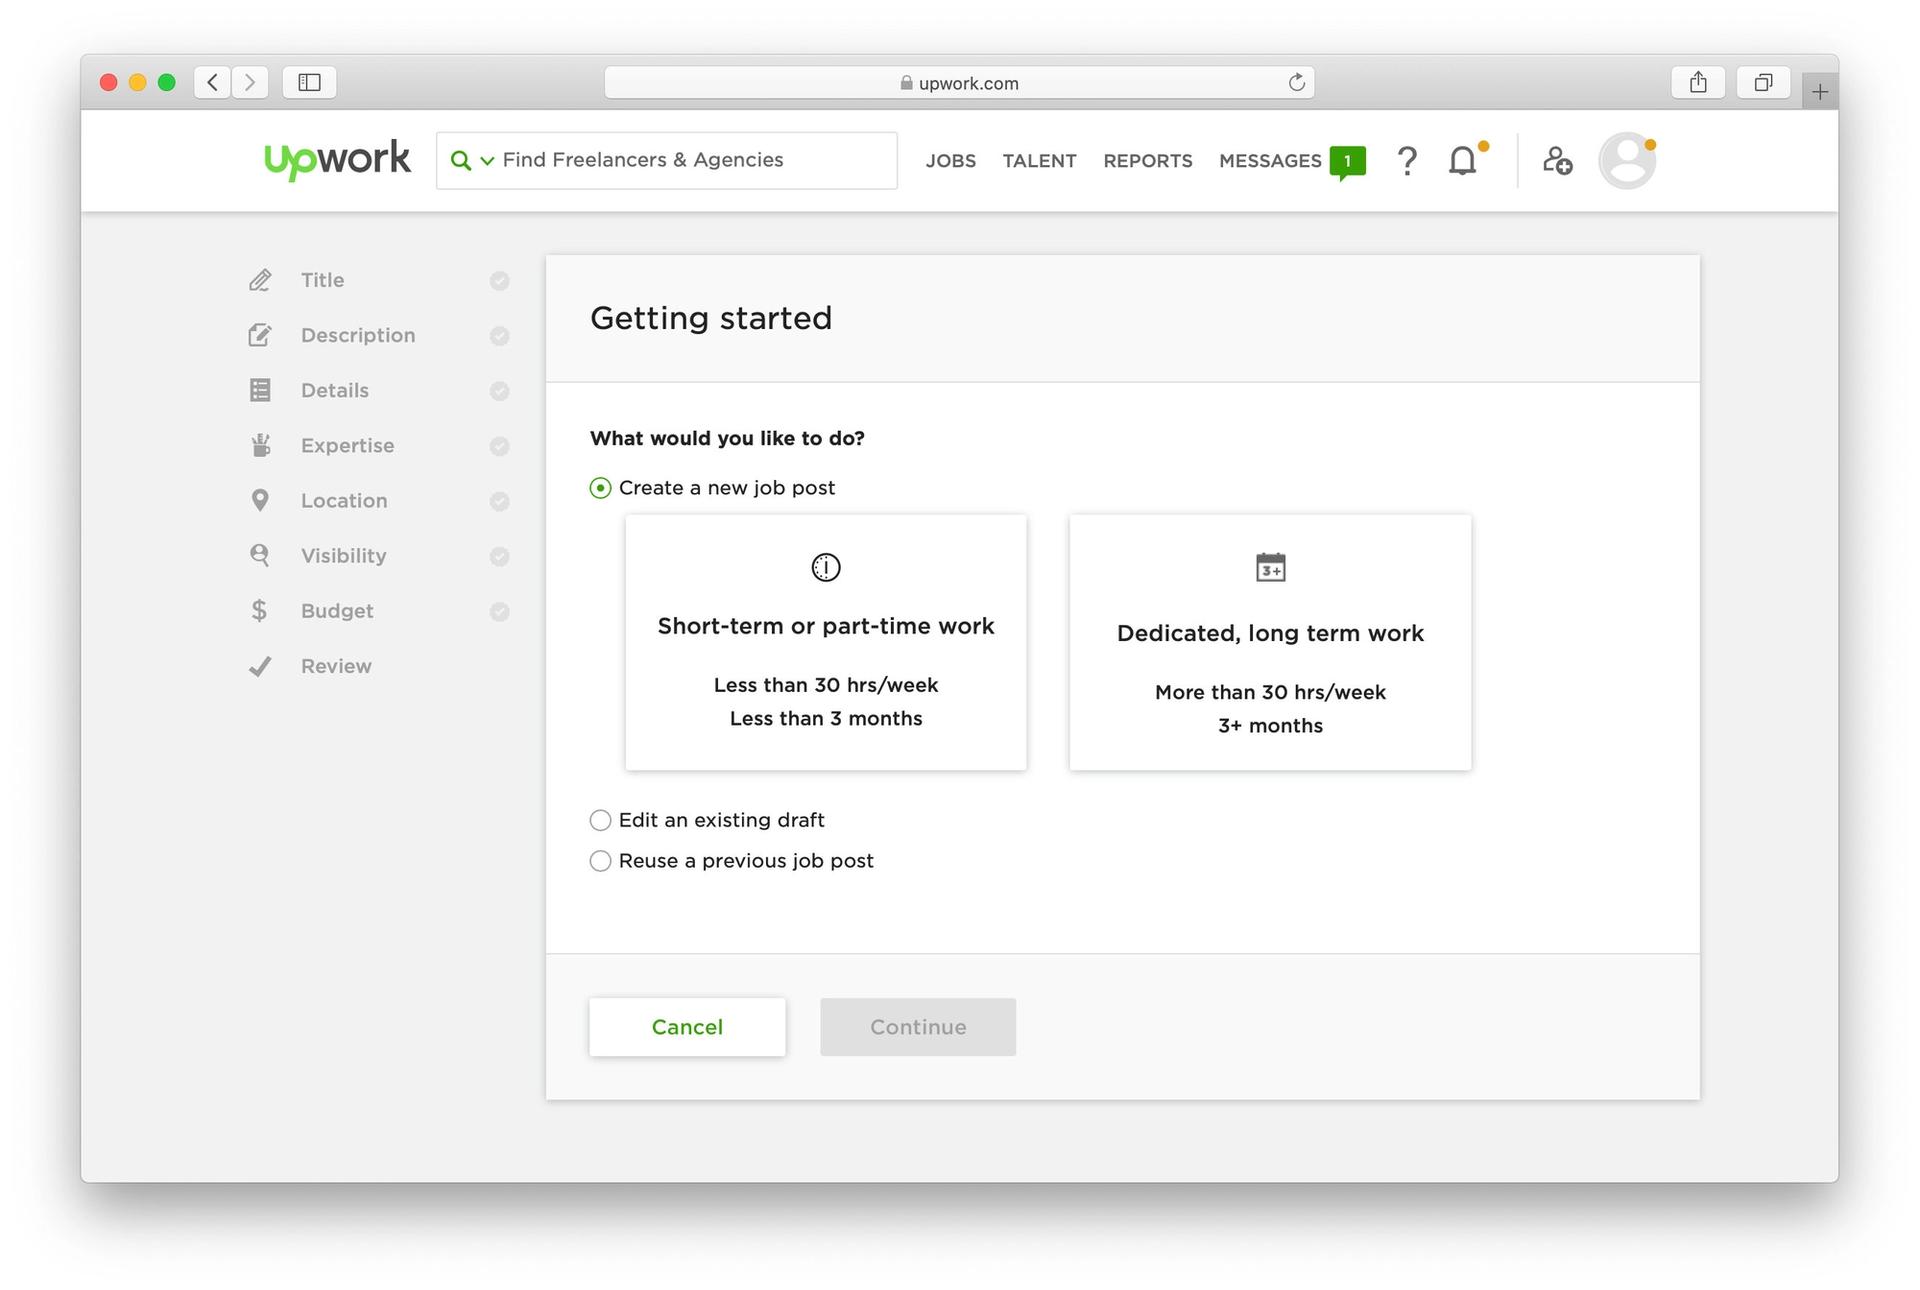Click the check circle beside Details
Screen dimensions: 1920x1290
click(500, 391)
